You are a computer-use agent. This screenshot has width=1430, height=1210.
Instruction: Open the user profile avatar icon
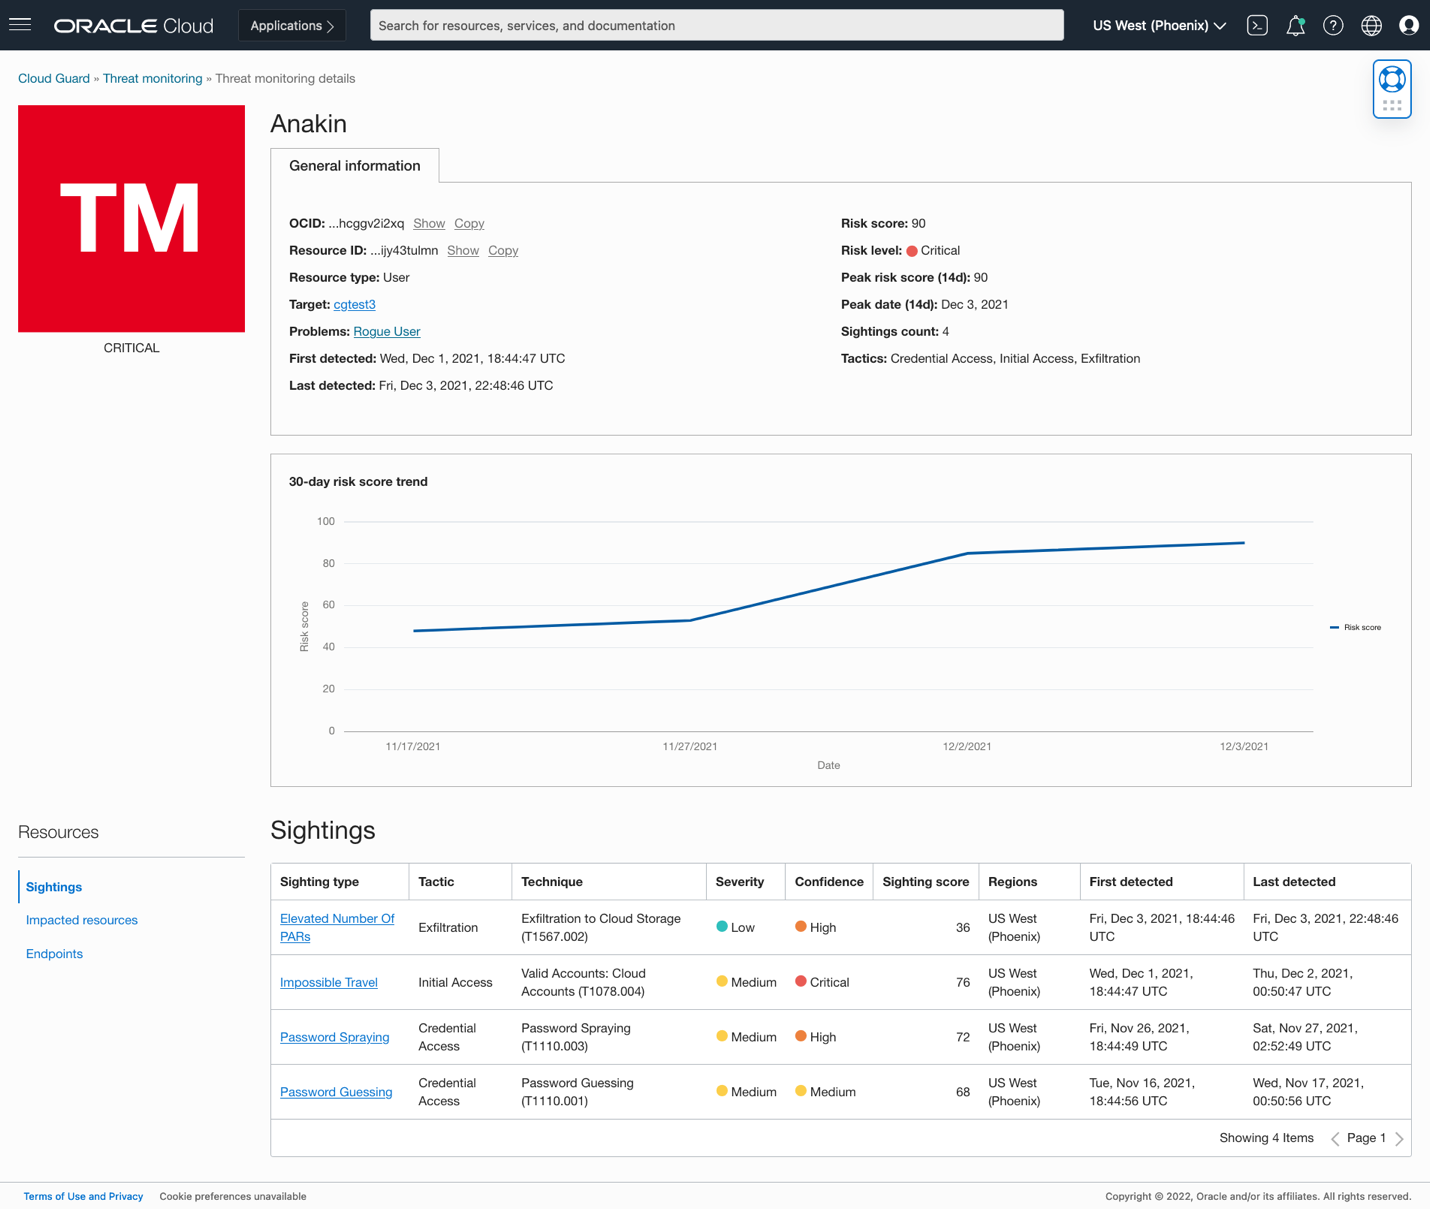[x=1409, y=26]
